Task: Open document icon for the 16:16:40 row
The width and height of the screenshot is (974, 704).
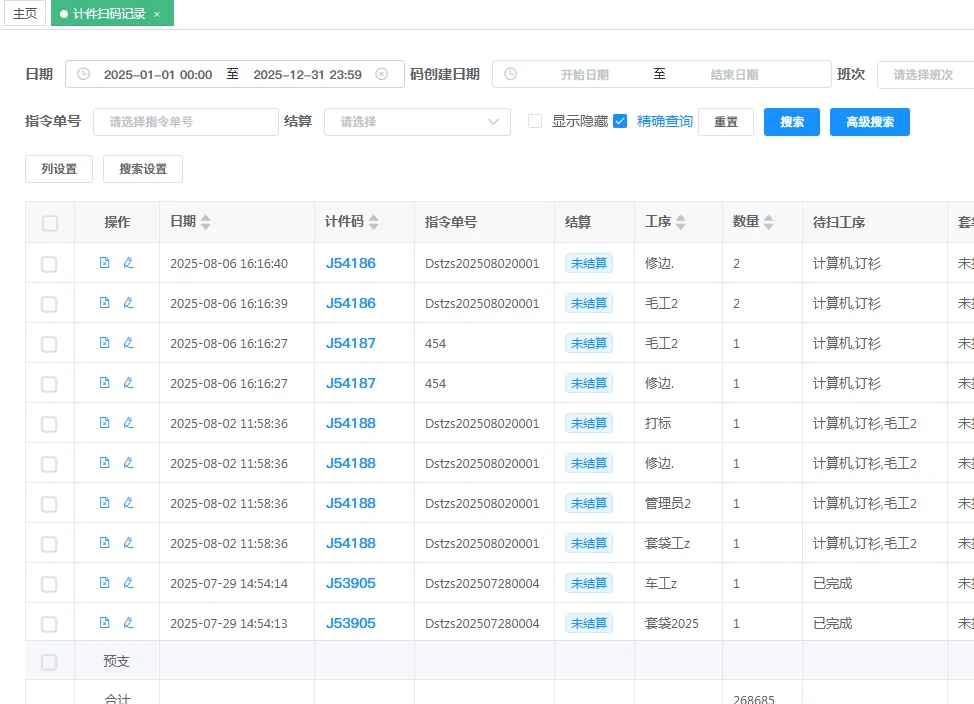Action: [104, 263]
